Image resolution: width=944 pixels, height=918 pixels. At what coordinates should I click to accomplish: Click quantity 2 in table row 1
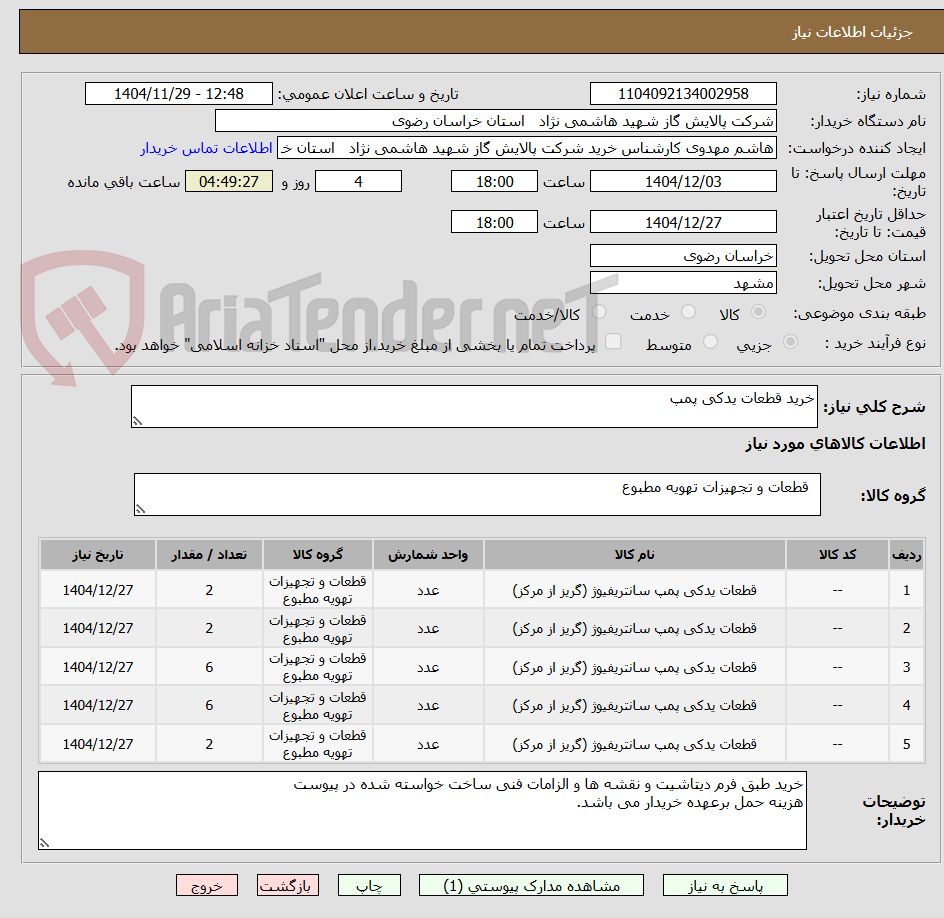(x=209, y=590)
